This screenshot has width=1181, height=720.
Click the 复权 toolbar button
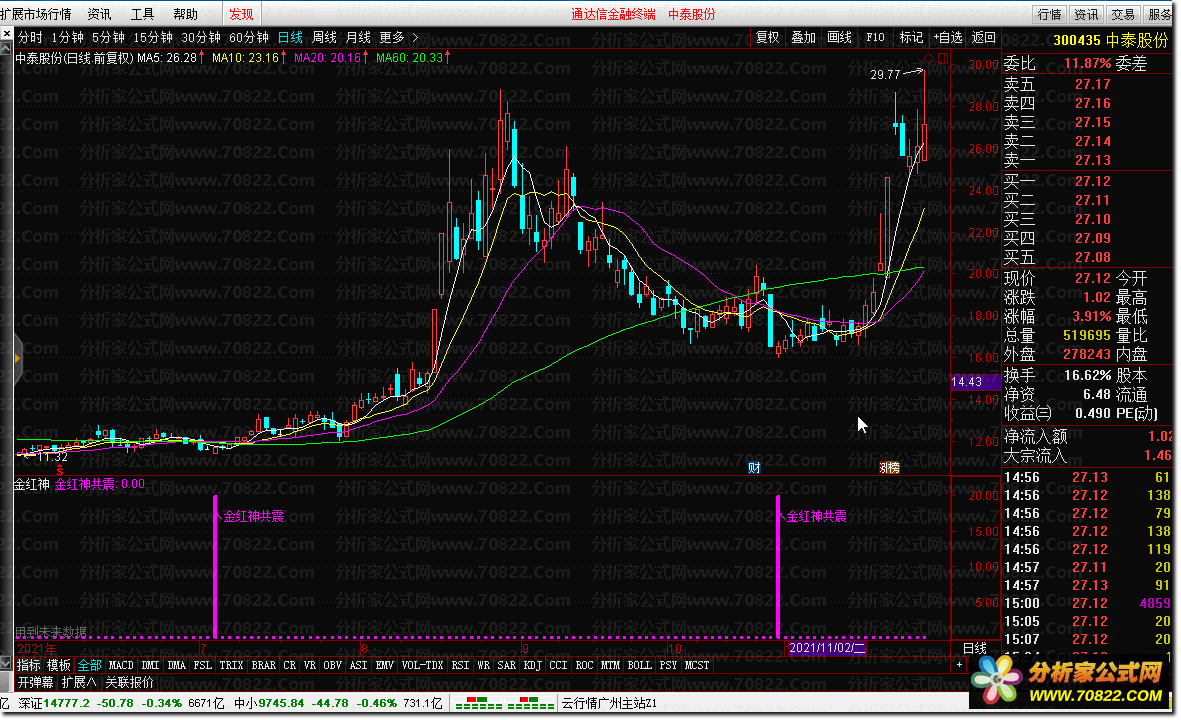click(x=767, y=37)
